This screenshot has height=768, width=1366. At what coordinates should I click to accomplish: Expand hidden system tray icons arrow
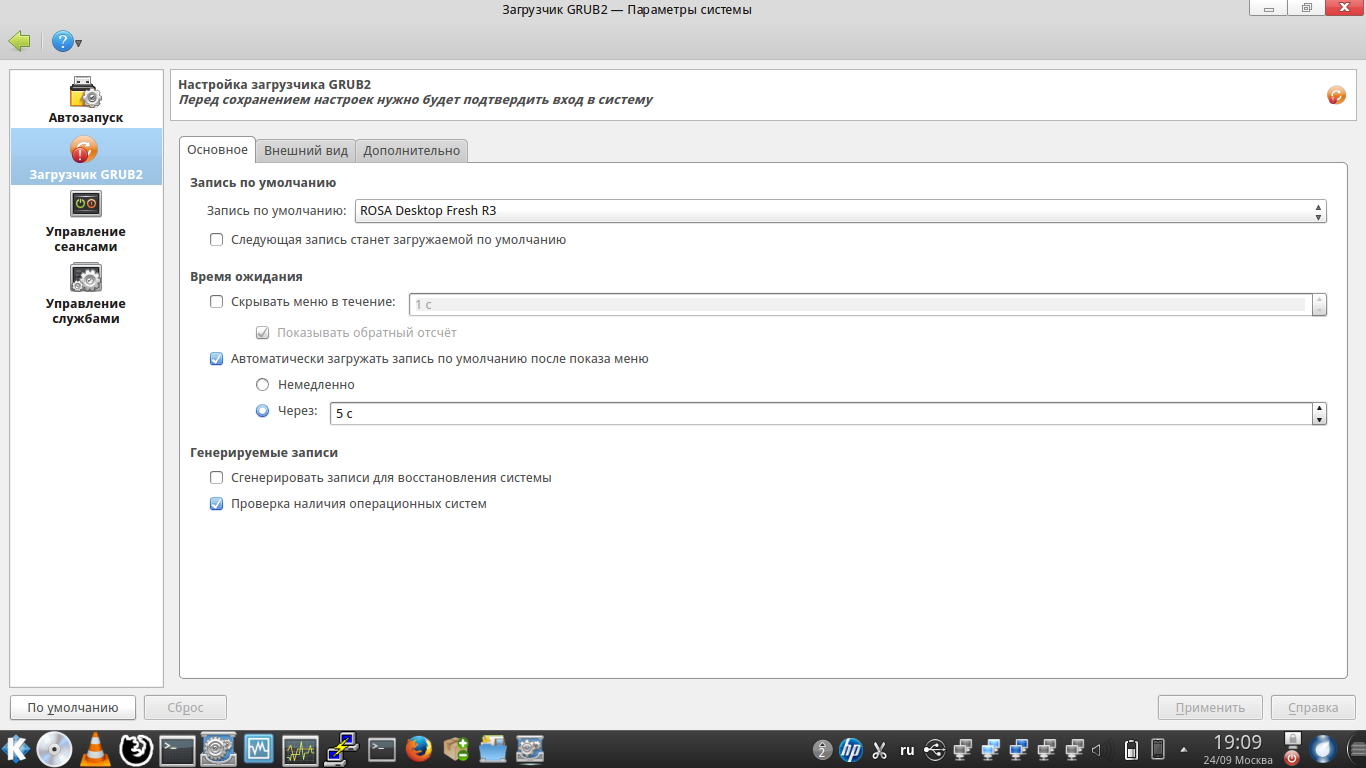pyautogui.click(x=1184, y=749)
